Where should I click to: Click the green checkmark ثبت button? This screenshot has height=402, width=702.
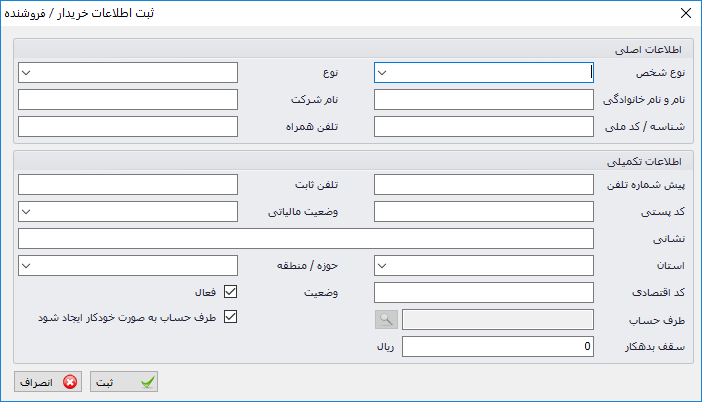[x=124, y=382]
